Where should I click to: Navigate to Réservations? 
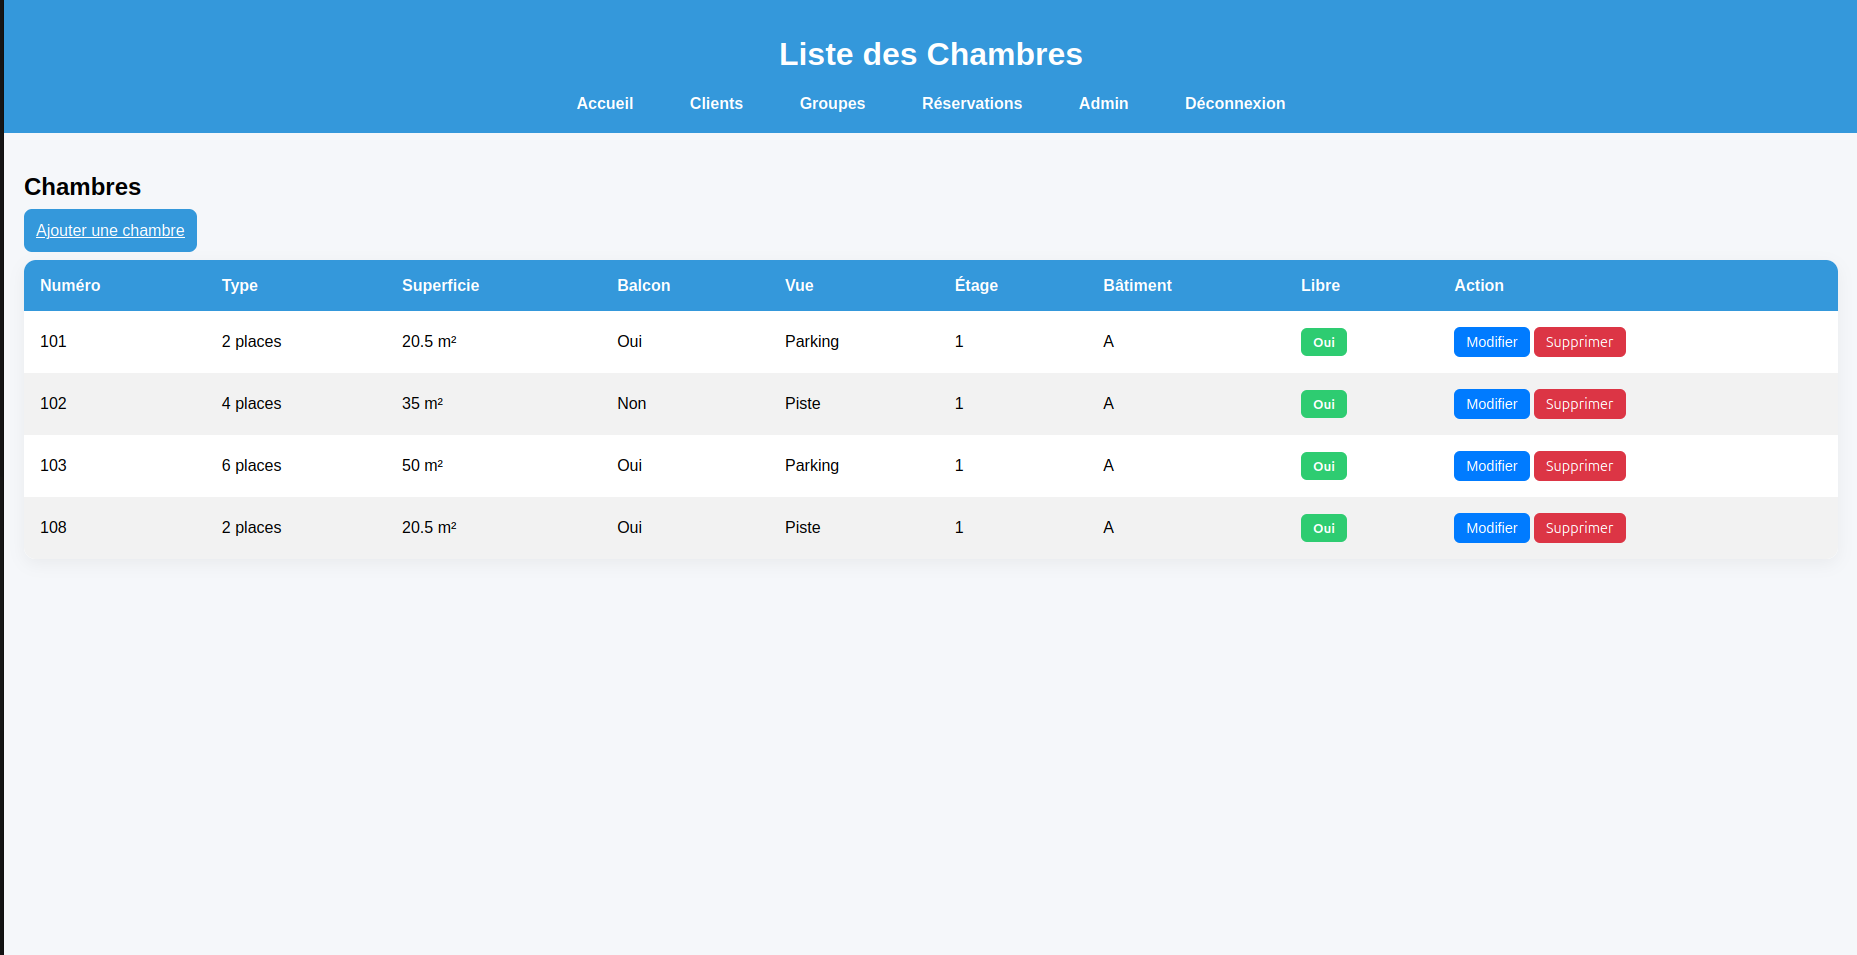[971, 104]
